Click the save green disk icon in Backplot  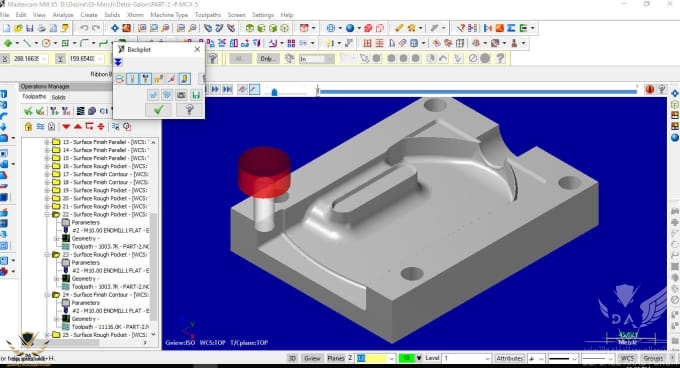(x=196, y=95)
